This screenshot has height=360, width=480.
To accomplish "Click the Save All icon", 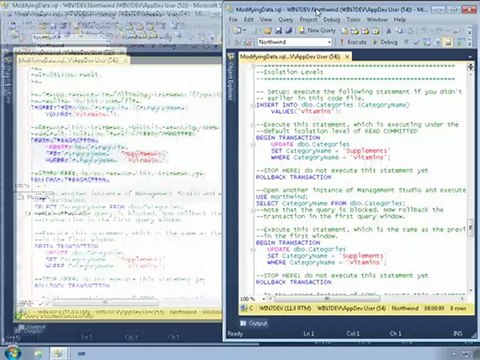I will click(289, 31).
